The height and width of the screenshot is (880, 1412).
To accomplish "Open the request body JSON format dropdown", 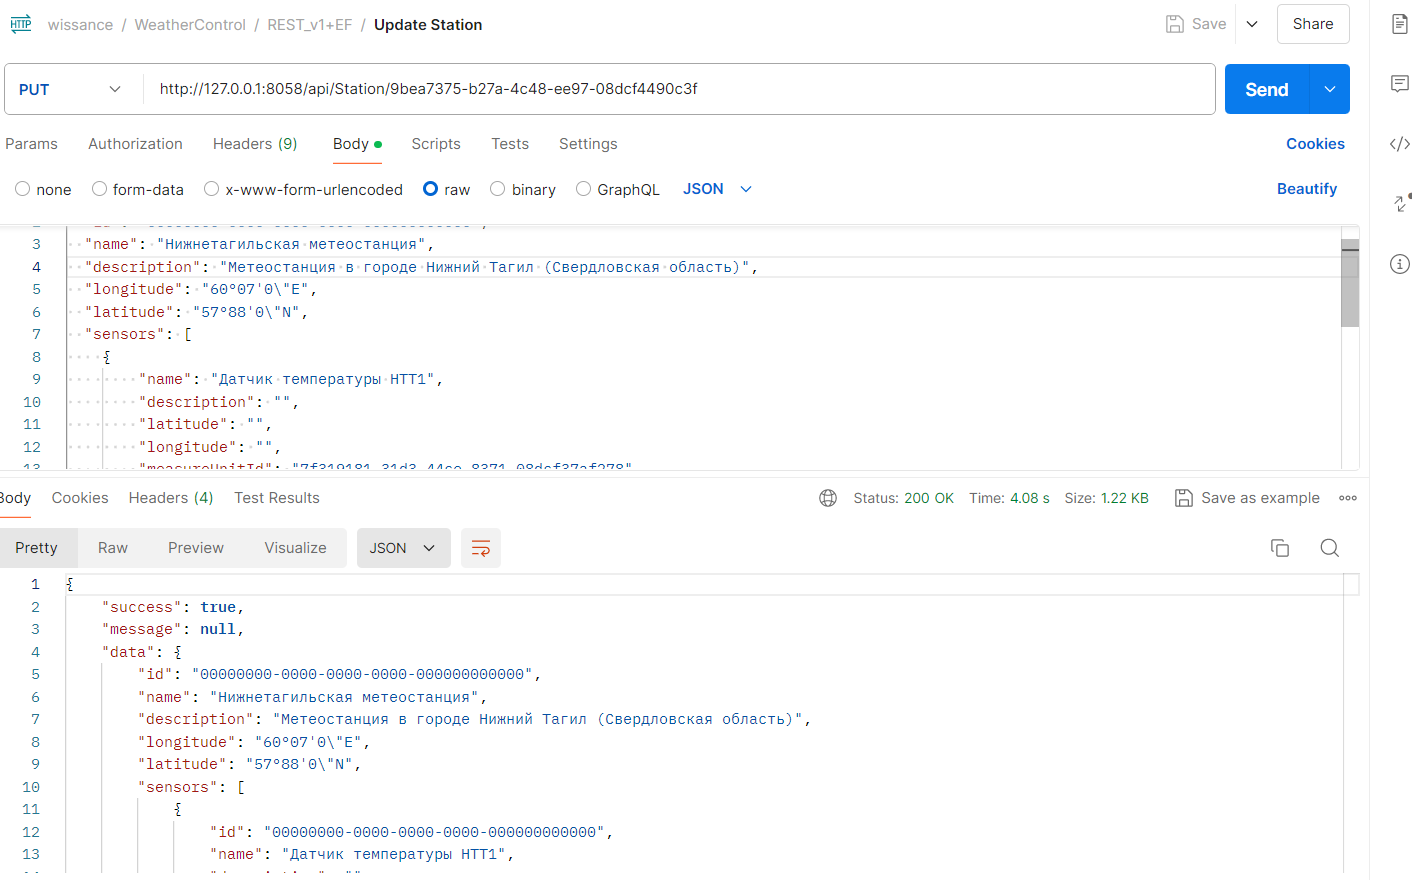I will [x=717, y=189].
